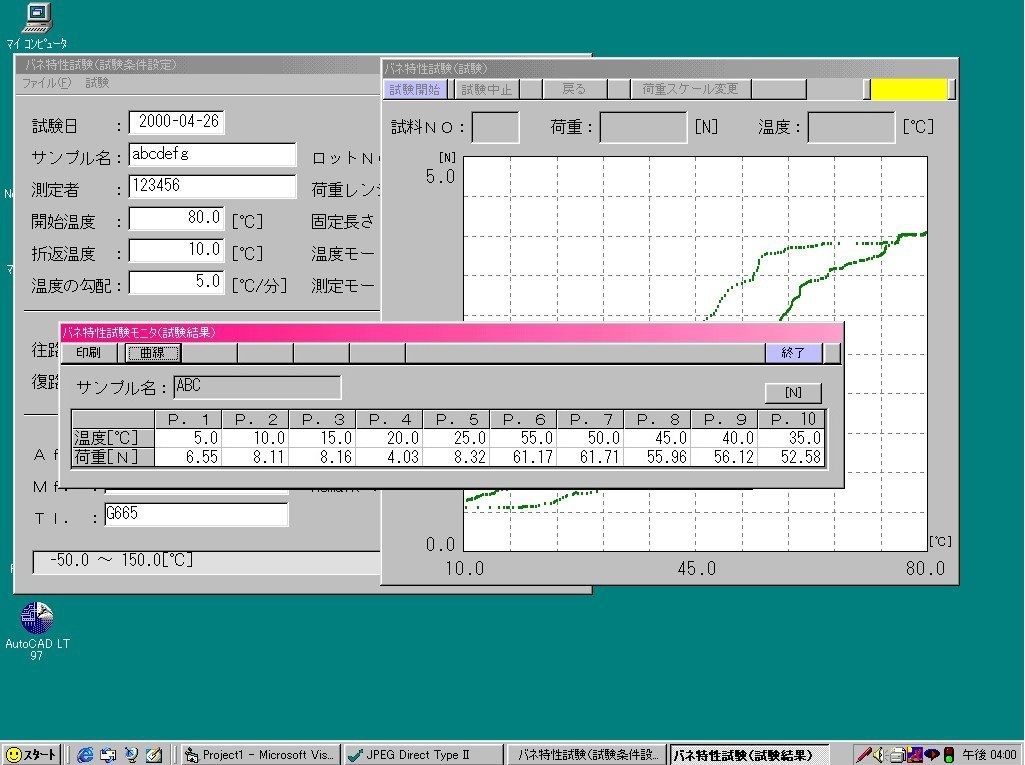Screen dimensions: 1025x765
Task: Click the 戻る button in test window
Action: pos(574,89)
